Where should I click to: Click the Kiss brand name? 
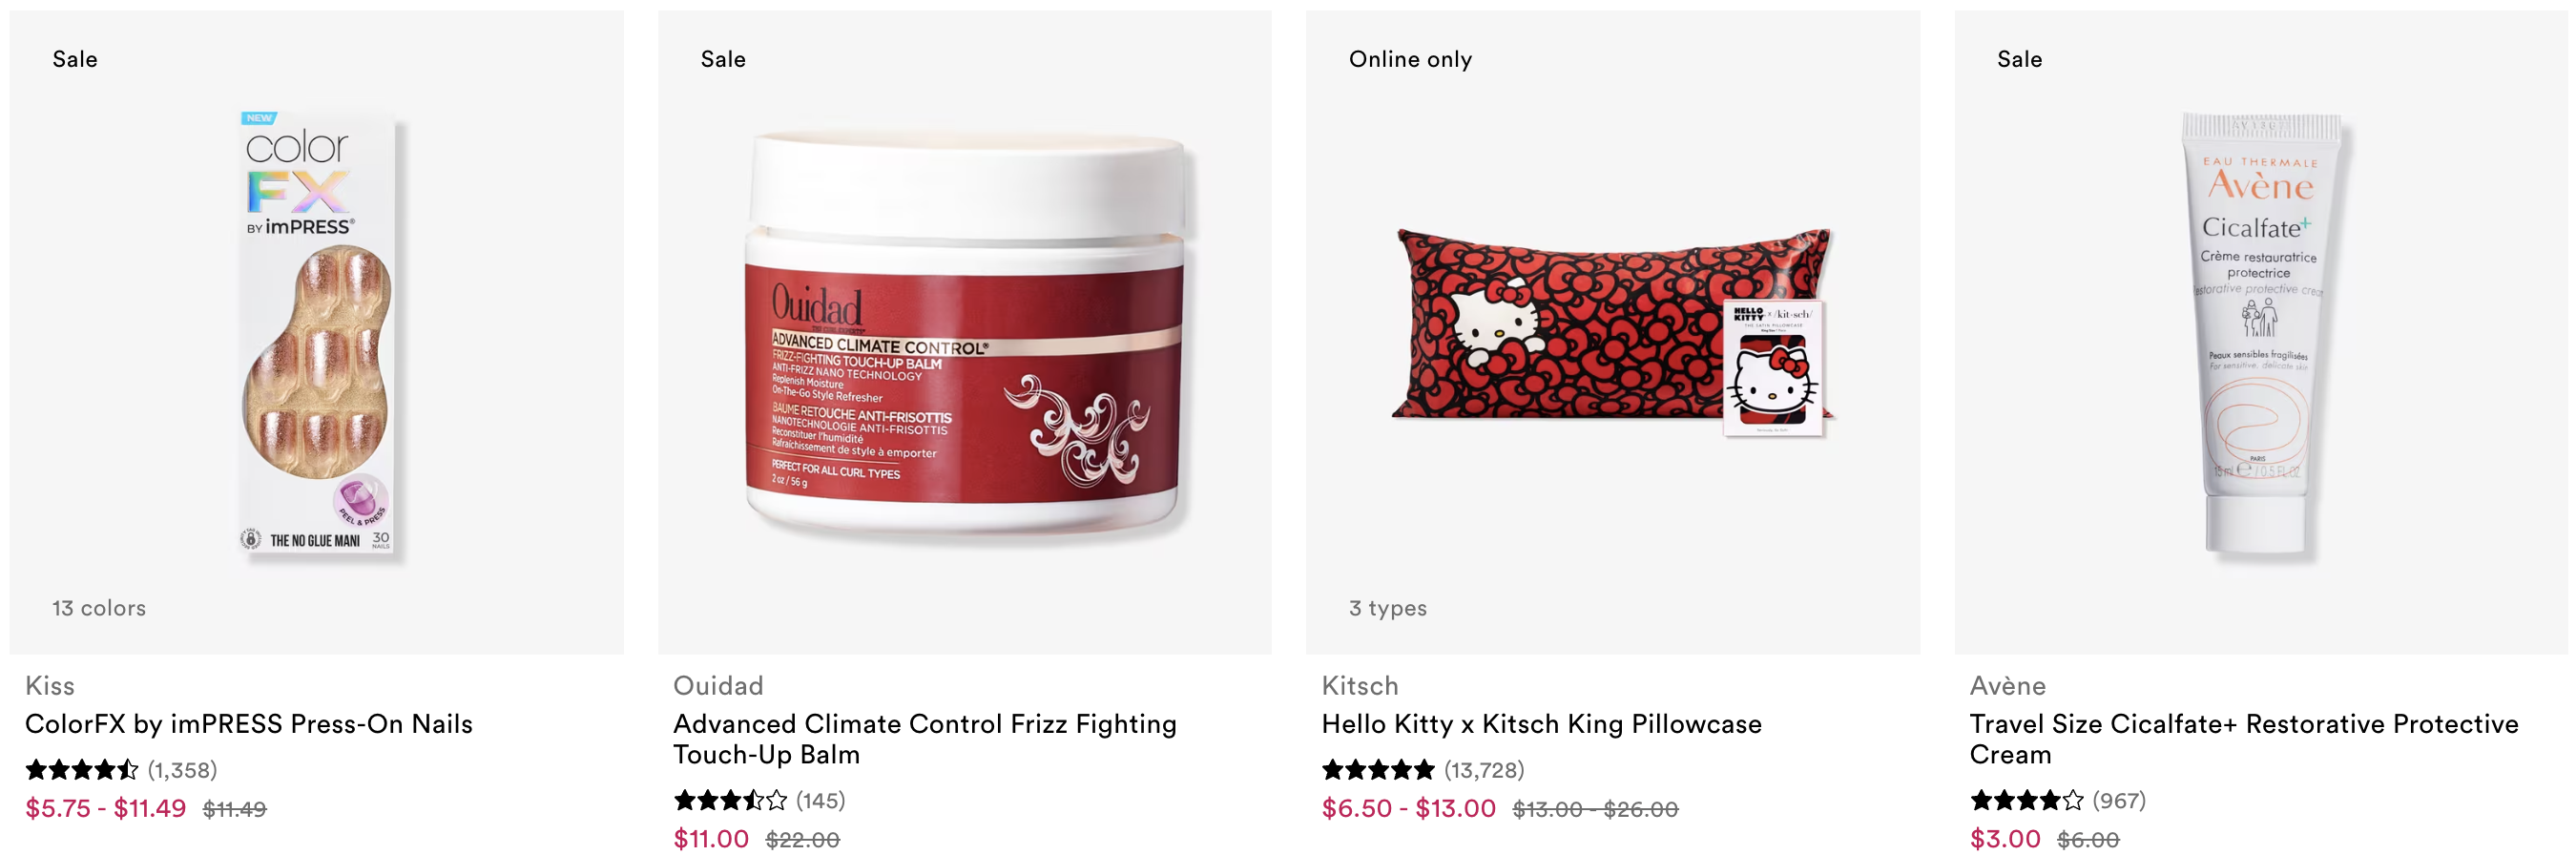tap(50, 685)
